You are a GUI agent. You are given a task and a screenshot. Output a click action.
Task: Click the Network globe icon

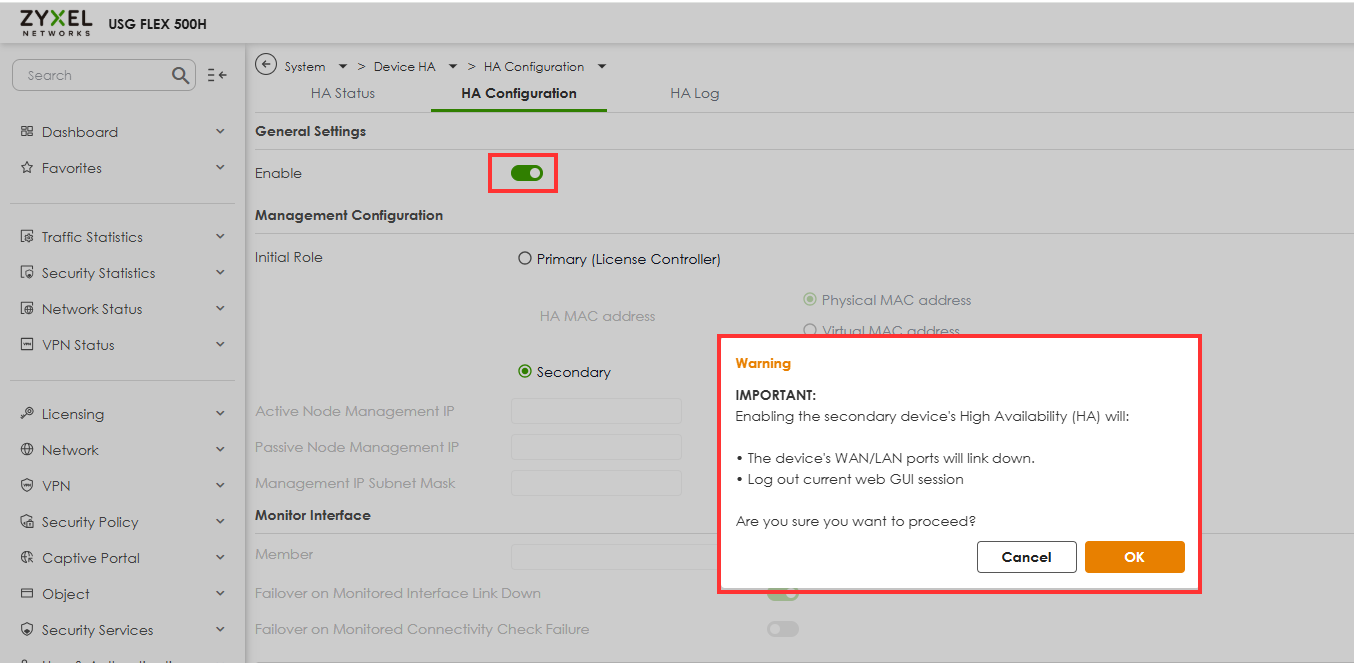tap(27, 450)
